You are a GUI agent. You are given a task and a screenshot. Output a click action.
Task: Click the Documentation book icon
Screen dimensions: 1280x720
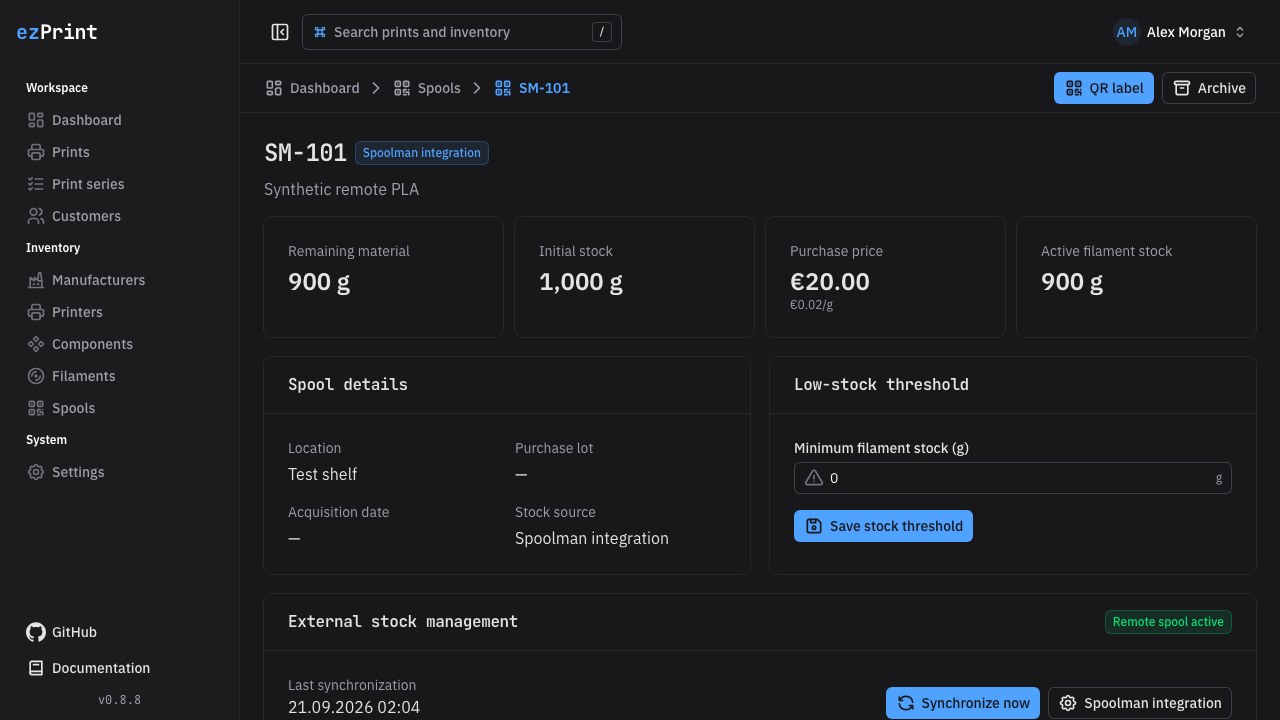click(36, 668)
